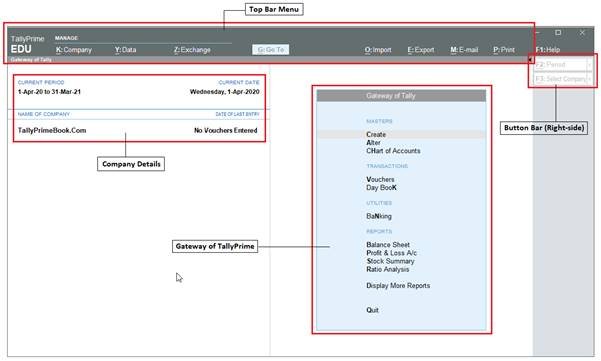Click the TallyPrime EDU logo
Image resolution: width=601 pixels, height=361 pixels.
27,44
